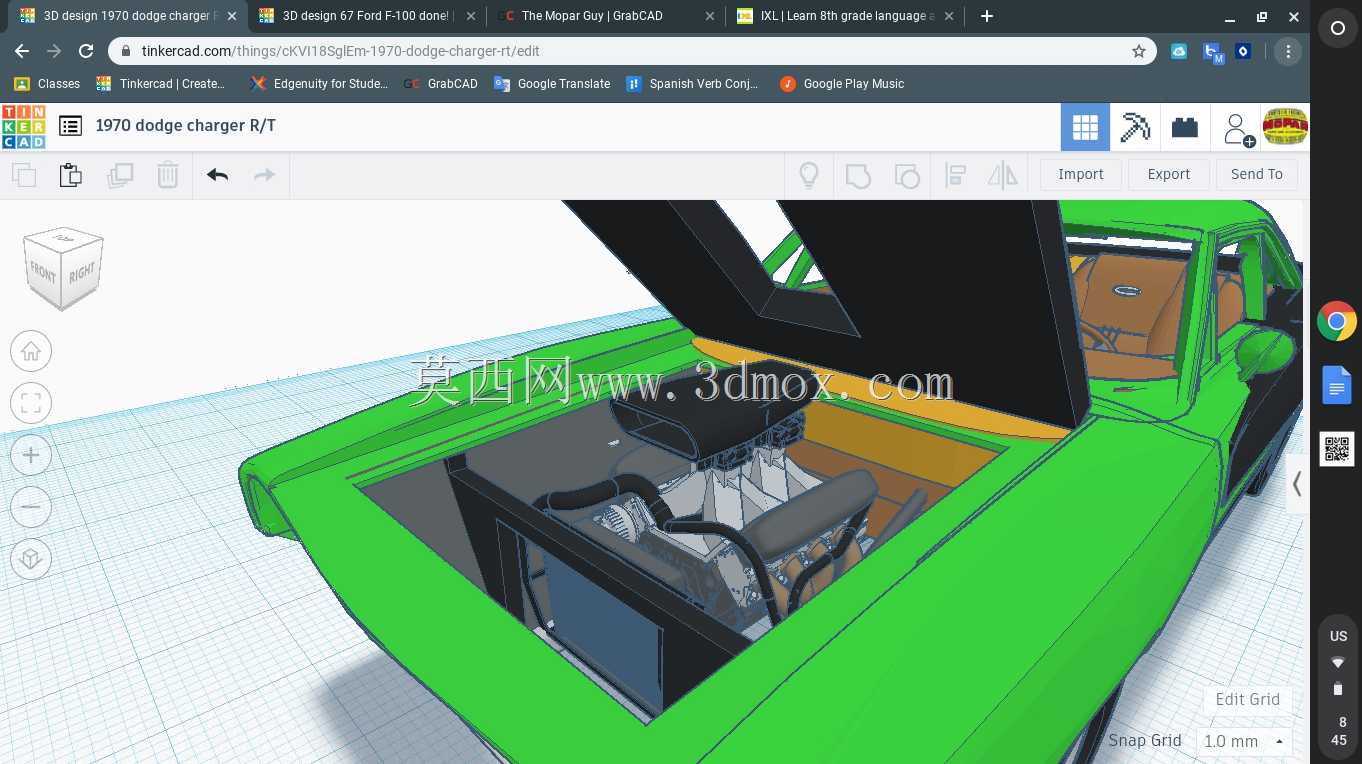Open the QR code app in shelf
The image size is (1362, 764).
(1337, 449)
